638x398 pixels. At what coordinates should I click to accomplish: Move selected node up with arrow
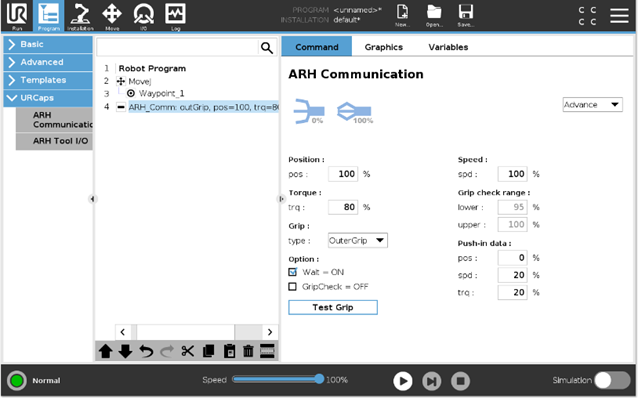click(x=106, y=351)
